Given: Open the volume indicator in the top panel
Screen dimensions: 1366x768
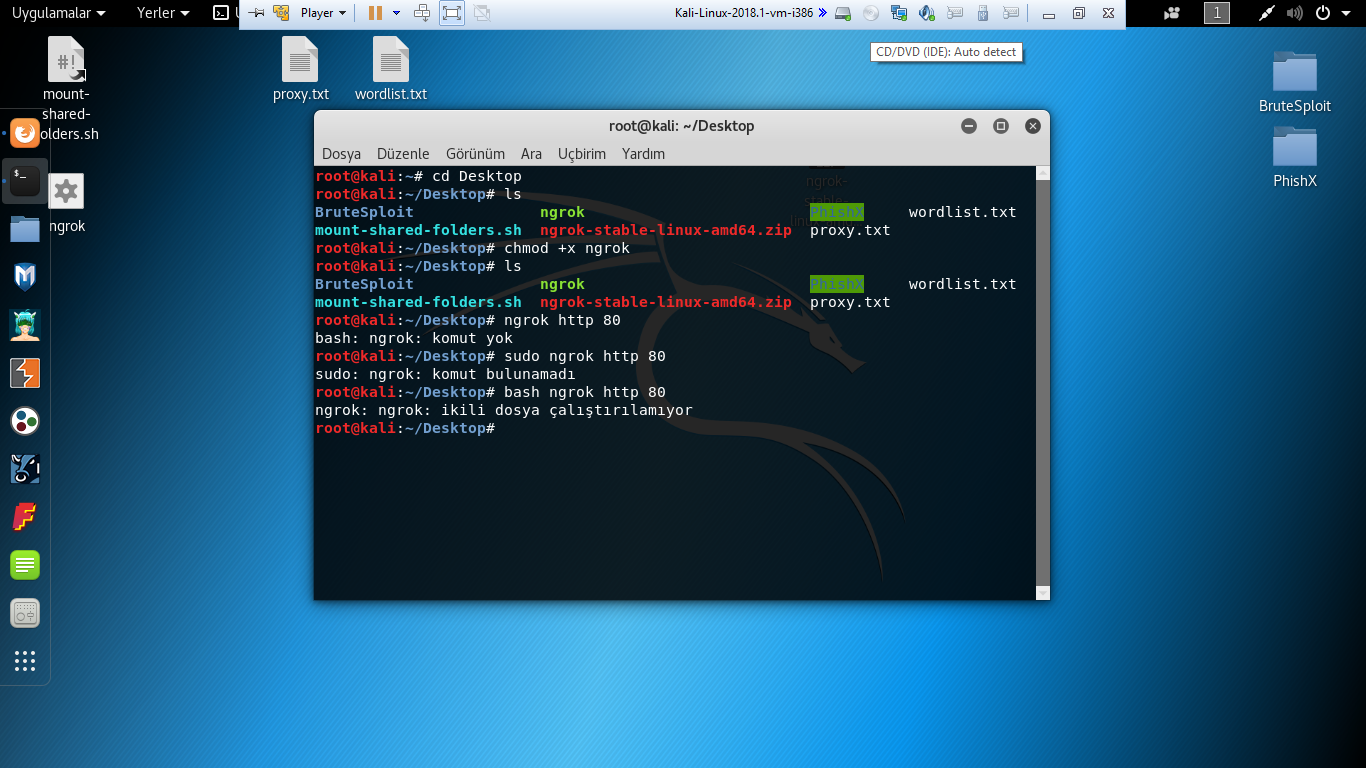Looking at the screenshot, I should click(1295, 13).
